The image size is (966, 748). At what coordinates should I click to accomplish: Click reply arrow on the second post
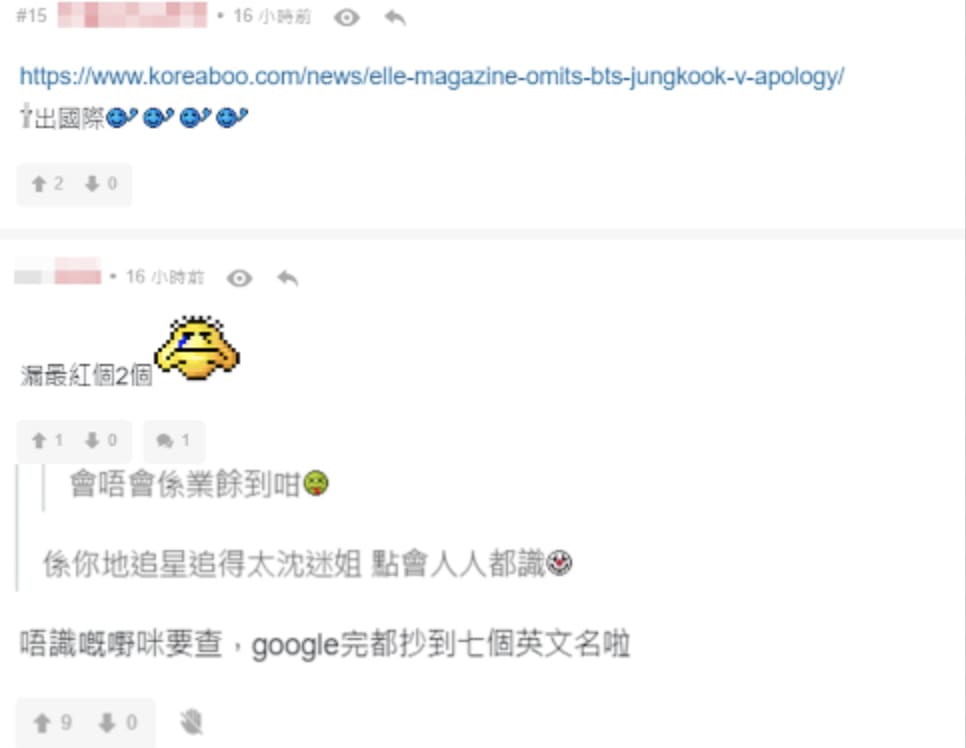(x=288, y=278)
